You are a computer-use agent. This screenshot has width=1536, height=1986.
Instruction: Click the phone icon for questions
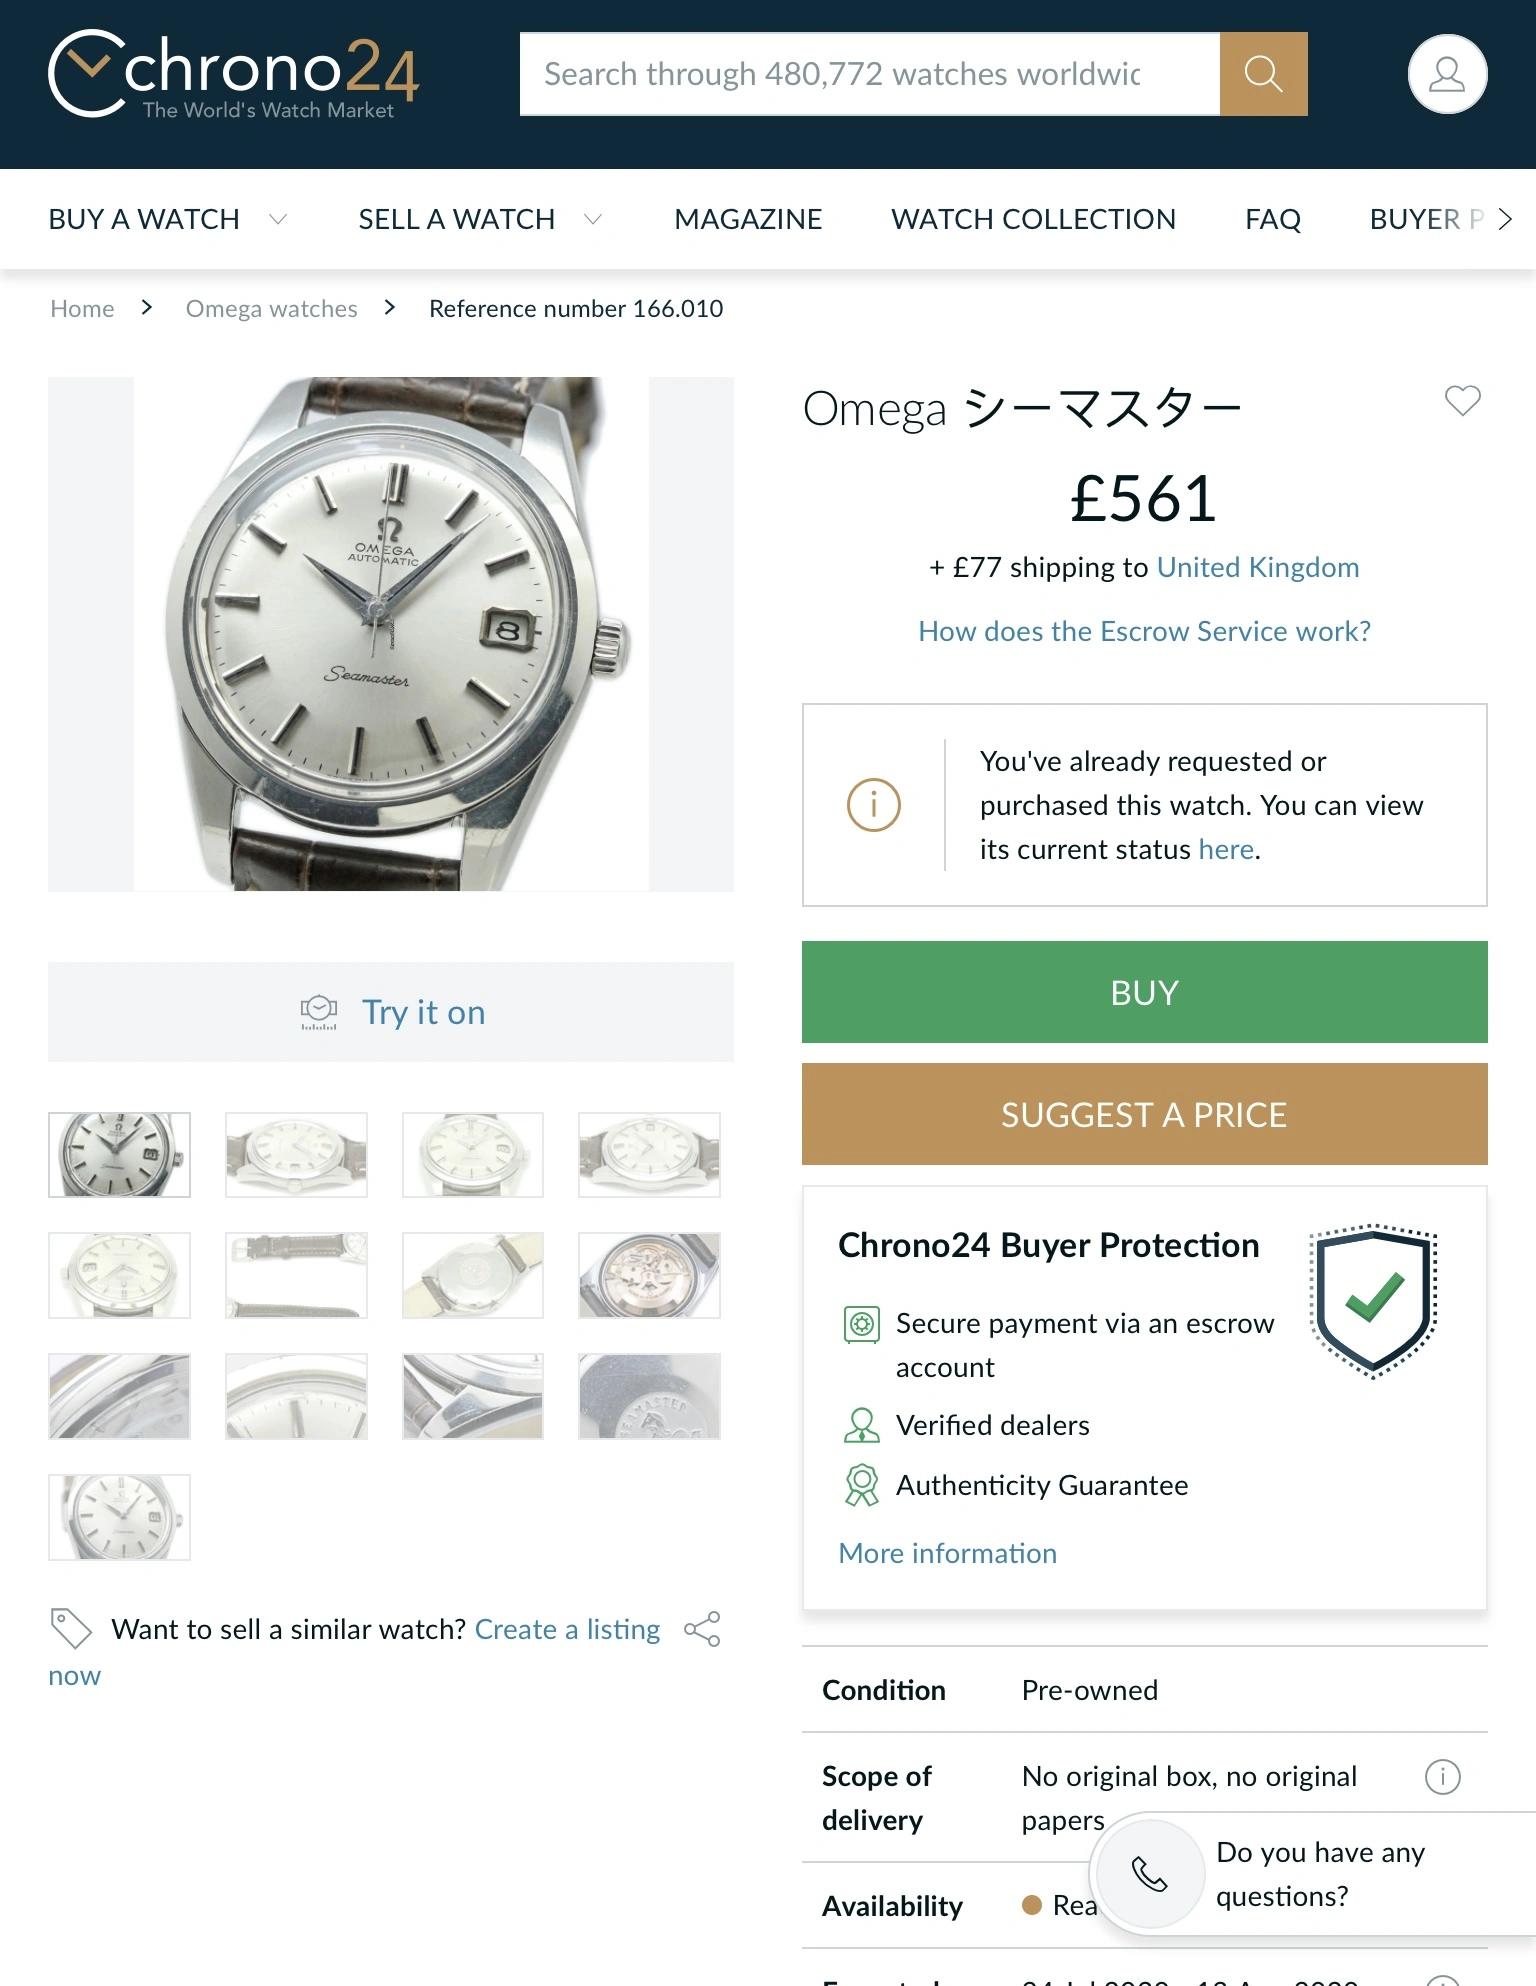[x=1150, y=1873]
